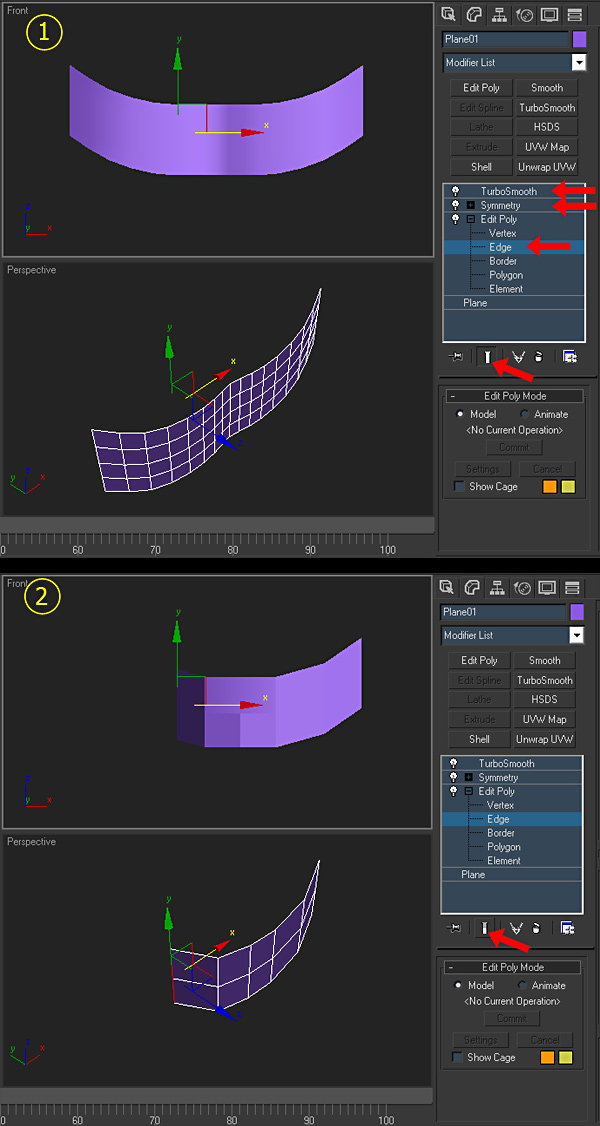Toggle Edit Poly lightbulb in upper screenshot
The image size is (600, 1126).
coord(455,219)
